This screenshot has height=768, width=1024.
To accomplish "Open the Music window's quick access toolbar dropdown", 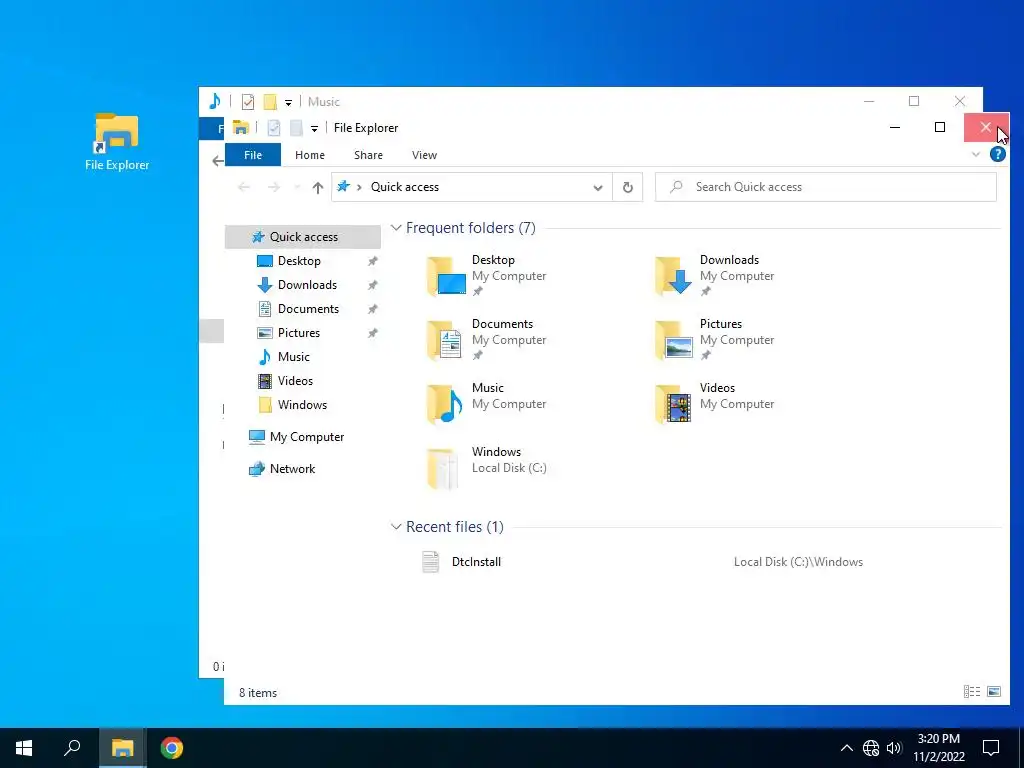I will (288, 103).
